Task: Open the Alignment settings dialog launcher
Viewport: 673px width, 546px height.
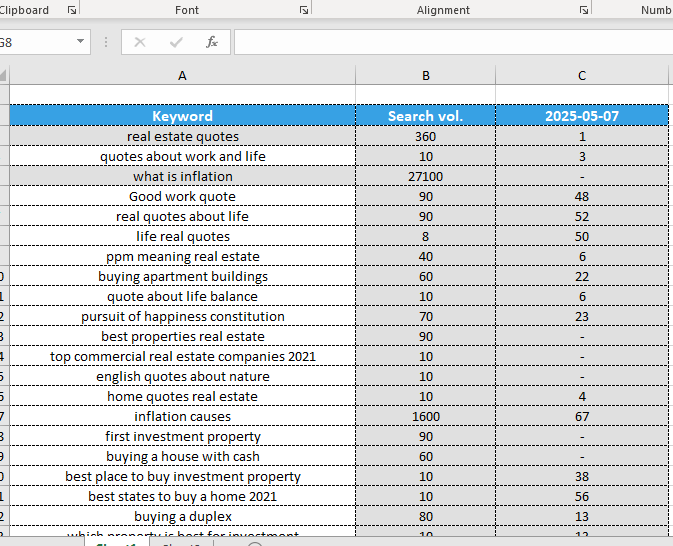Action: pyautogui.click(x=583, y=10)
